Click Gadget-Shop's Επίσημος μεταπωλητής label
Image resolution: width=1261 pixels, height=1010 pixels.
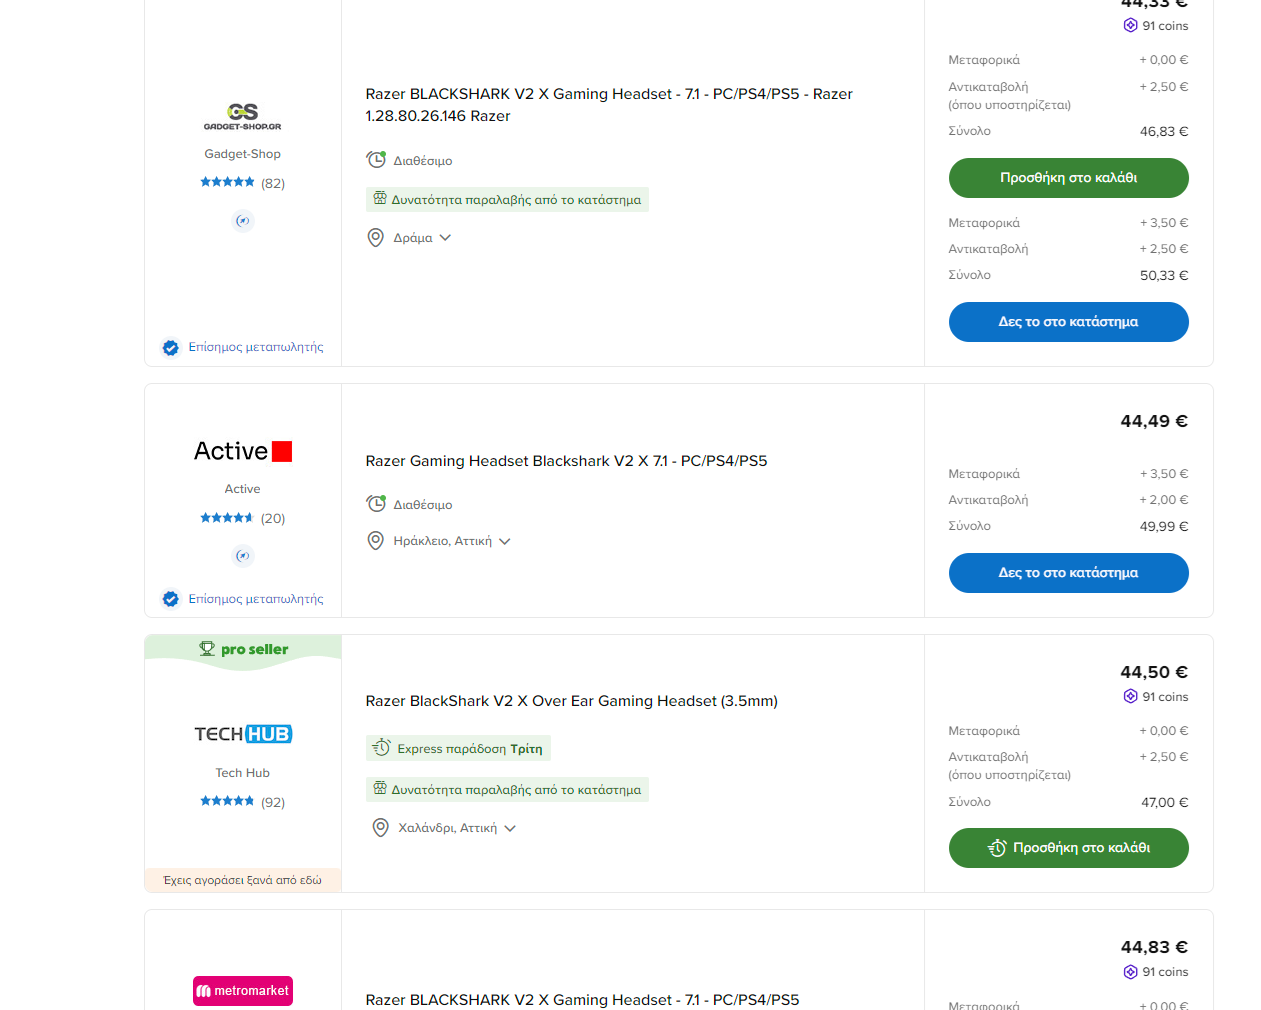click(x=256, y=347)
